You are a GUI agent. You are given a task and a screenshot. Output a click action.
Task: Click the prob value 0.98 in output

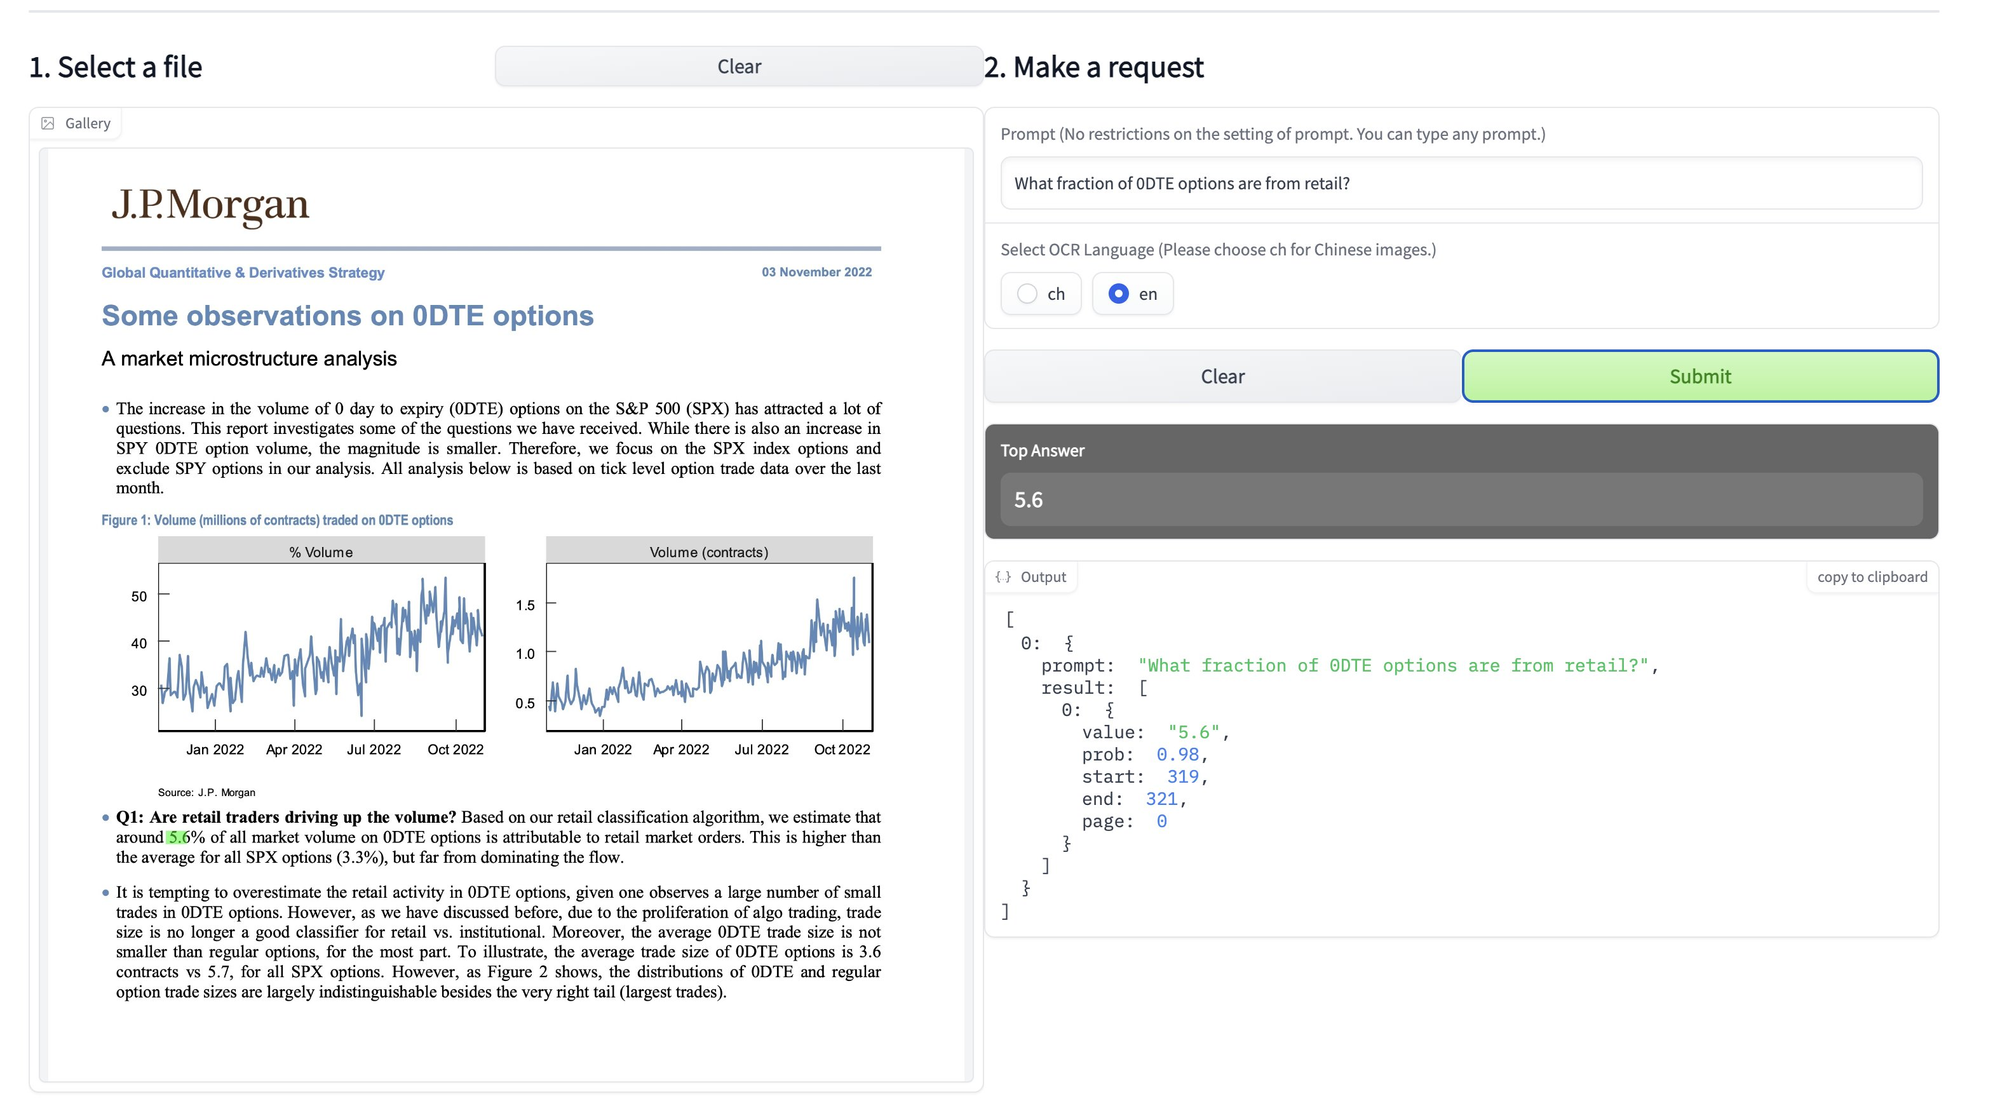pyautogui.click(x=1177, y=755)
